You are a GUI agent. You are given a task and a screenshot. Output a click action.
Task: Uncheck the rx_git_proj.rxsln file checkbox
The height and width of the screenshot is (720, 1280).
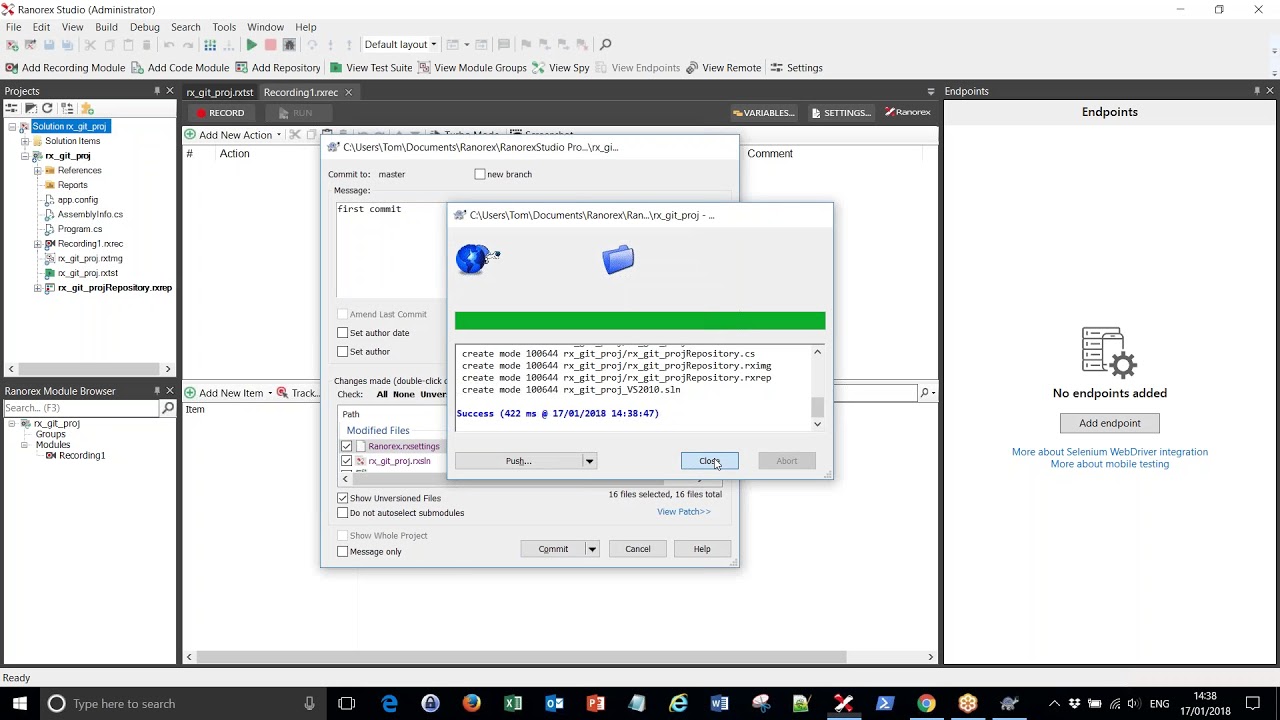click(347, 461)
